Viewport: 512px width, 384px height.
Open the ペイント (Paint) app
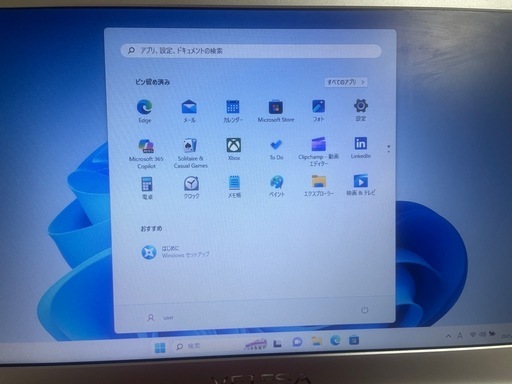click(x=277, y=186)
